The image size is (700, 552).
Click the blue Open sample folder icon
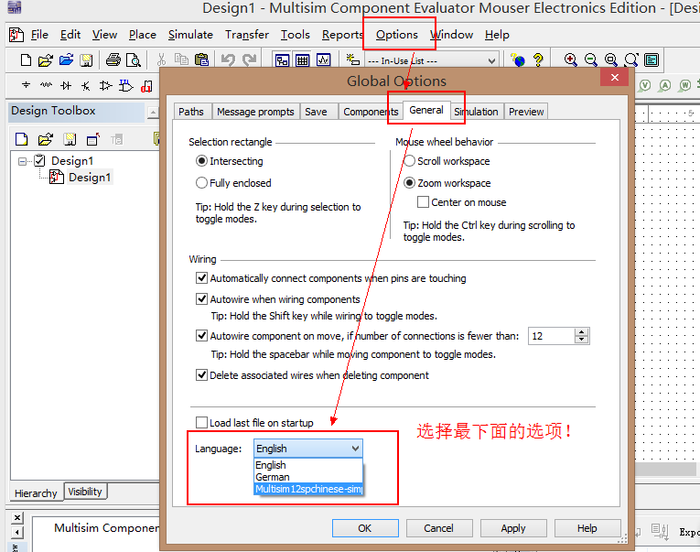[66, 59]
